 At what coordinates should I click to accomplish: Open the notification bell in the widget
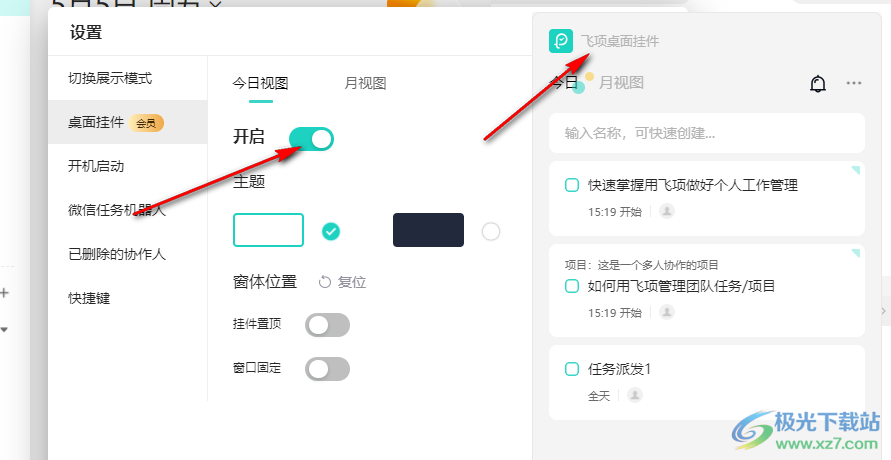[818, 83]
